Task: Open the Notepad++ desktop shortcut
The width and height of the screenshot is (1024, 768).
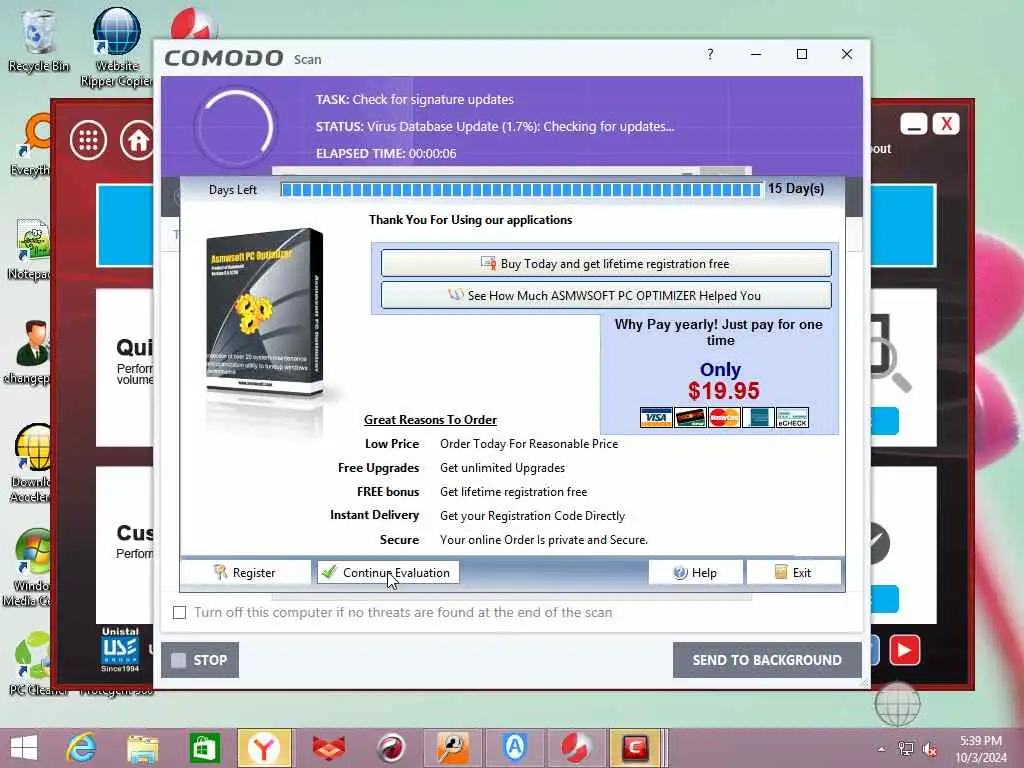Action: pyautogui.click(x=29, y=249)
